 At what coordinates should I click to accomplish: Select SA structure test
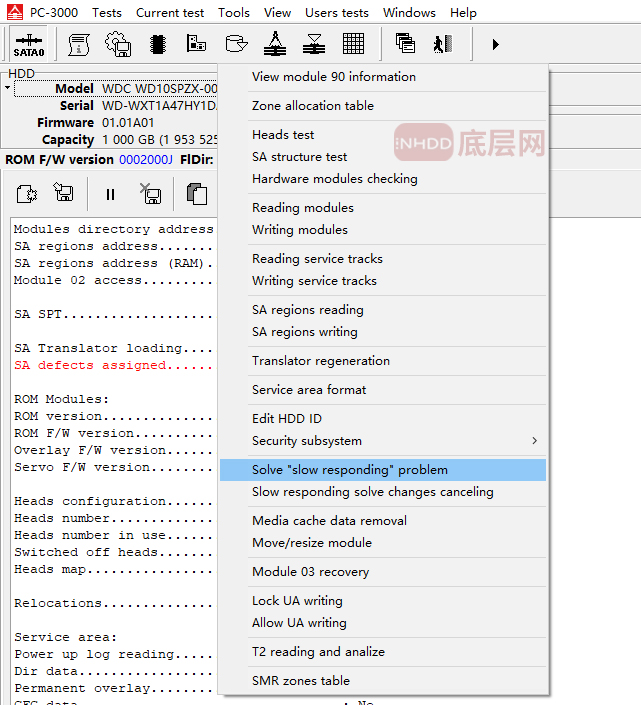383,157
